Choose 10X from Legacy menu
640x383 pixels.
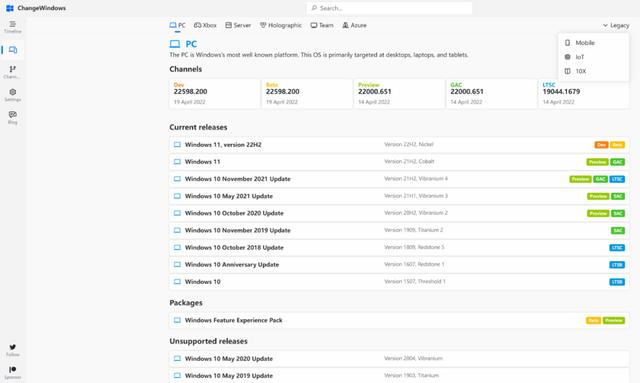593,71
